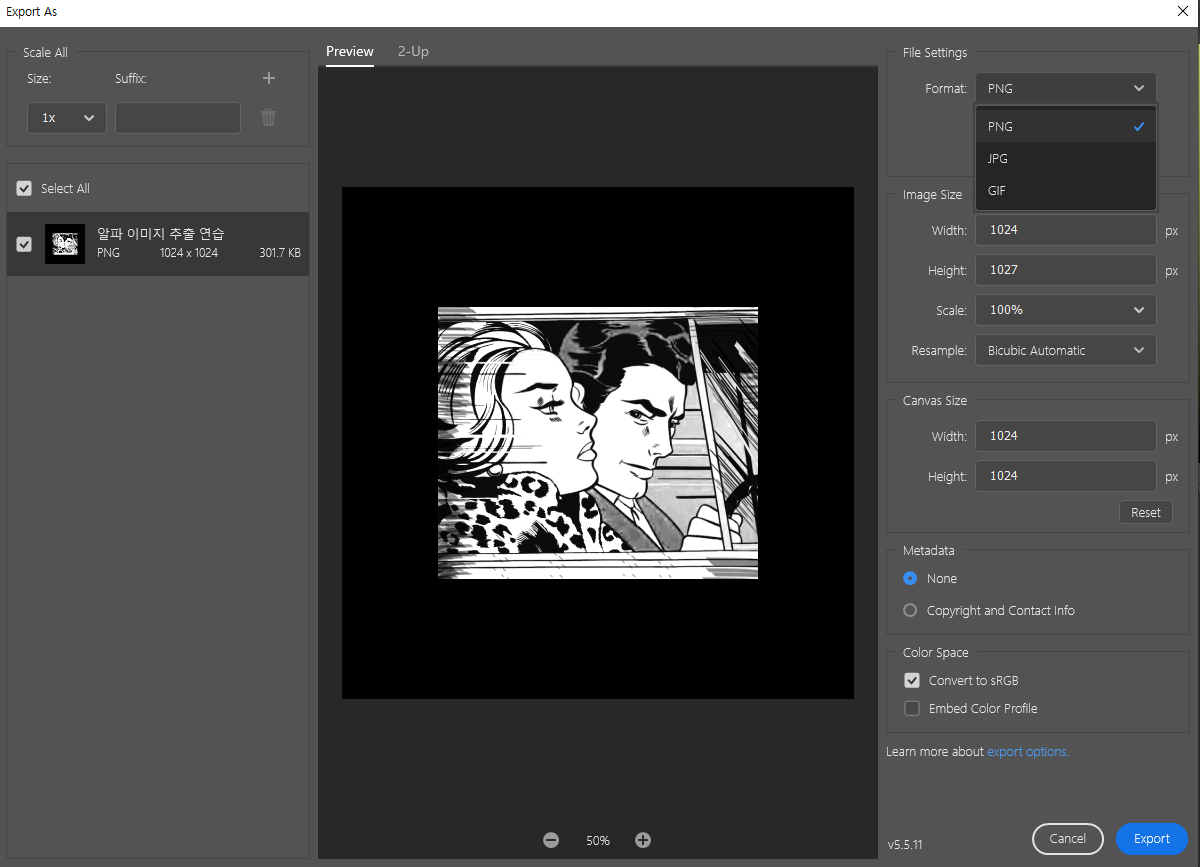The image size is (1200, 867).
Task: Select Copyright and Contact Info radio option
Action: coord(910,610)
